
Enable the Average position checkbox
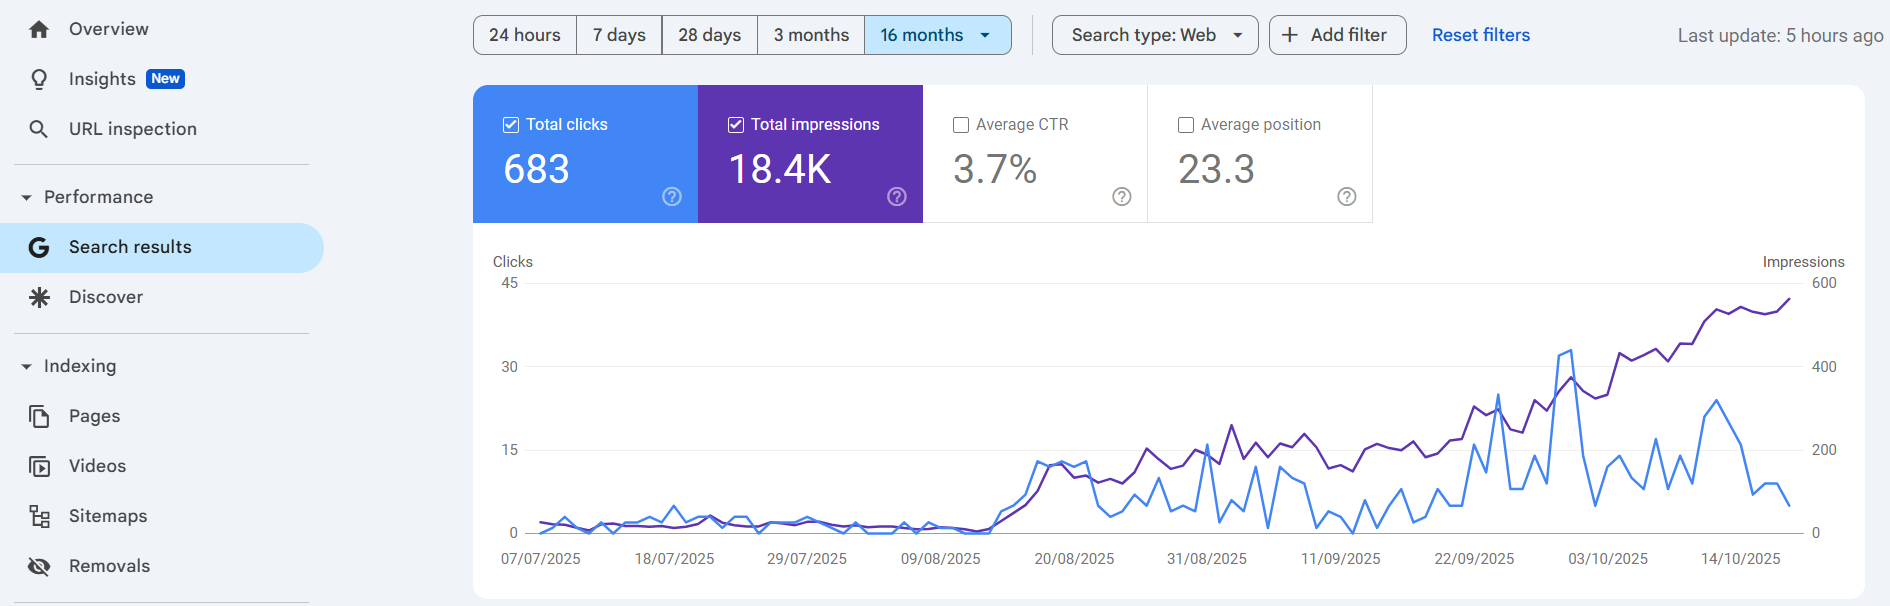click(1186, 125)
